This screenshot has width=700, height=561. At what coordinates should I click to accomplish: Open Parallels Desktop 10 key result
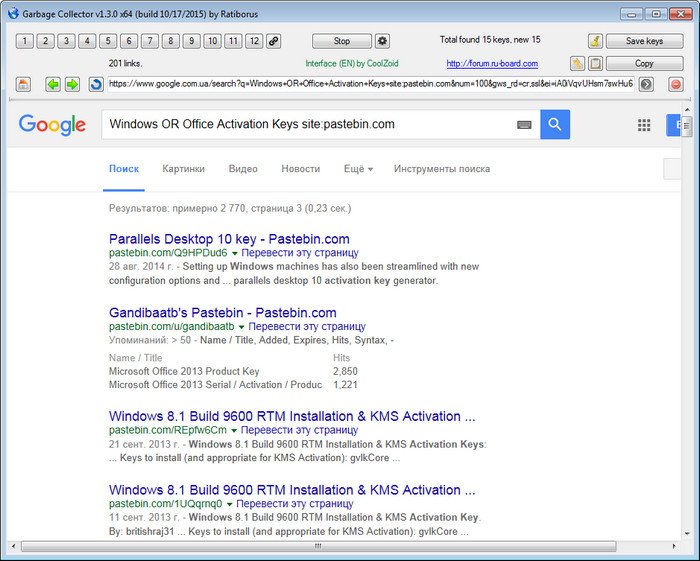point(229,239)
